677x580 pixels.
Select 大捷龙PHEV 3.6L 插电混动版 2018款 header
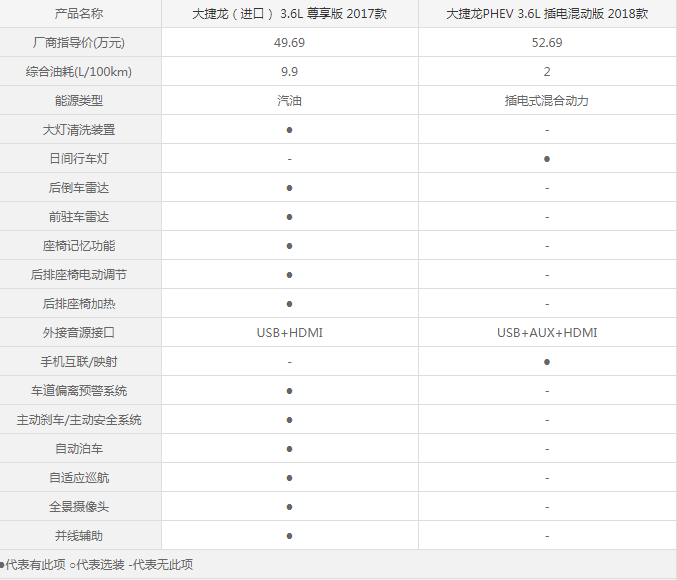[547, 14]
